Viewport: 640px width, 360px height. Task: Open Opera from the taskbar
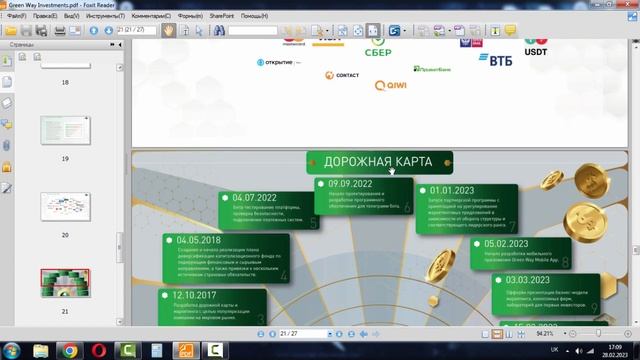[x=99, y=351]
